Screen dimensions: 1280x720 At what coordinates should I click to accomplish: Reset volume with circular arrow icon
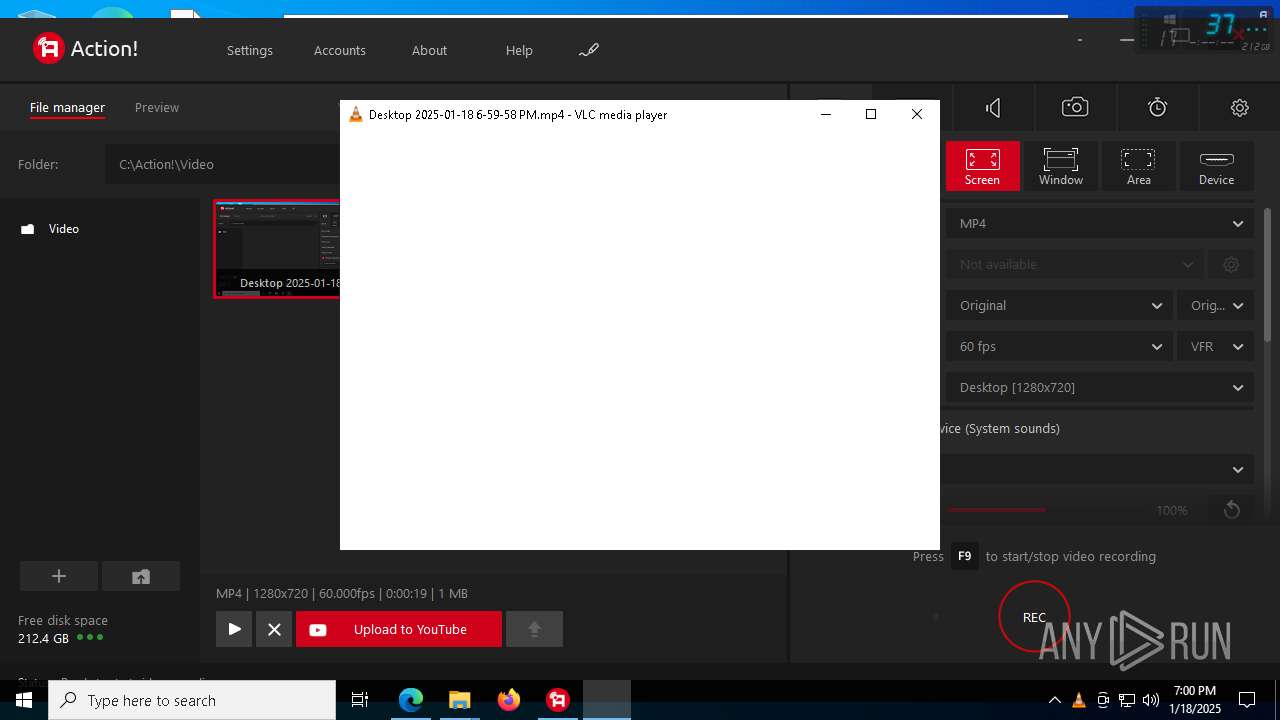point(1232,510)
